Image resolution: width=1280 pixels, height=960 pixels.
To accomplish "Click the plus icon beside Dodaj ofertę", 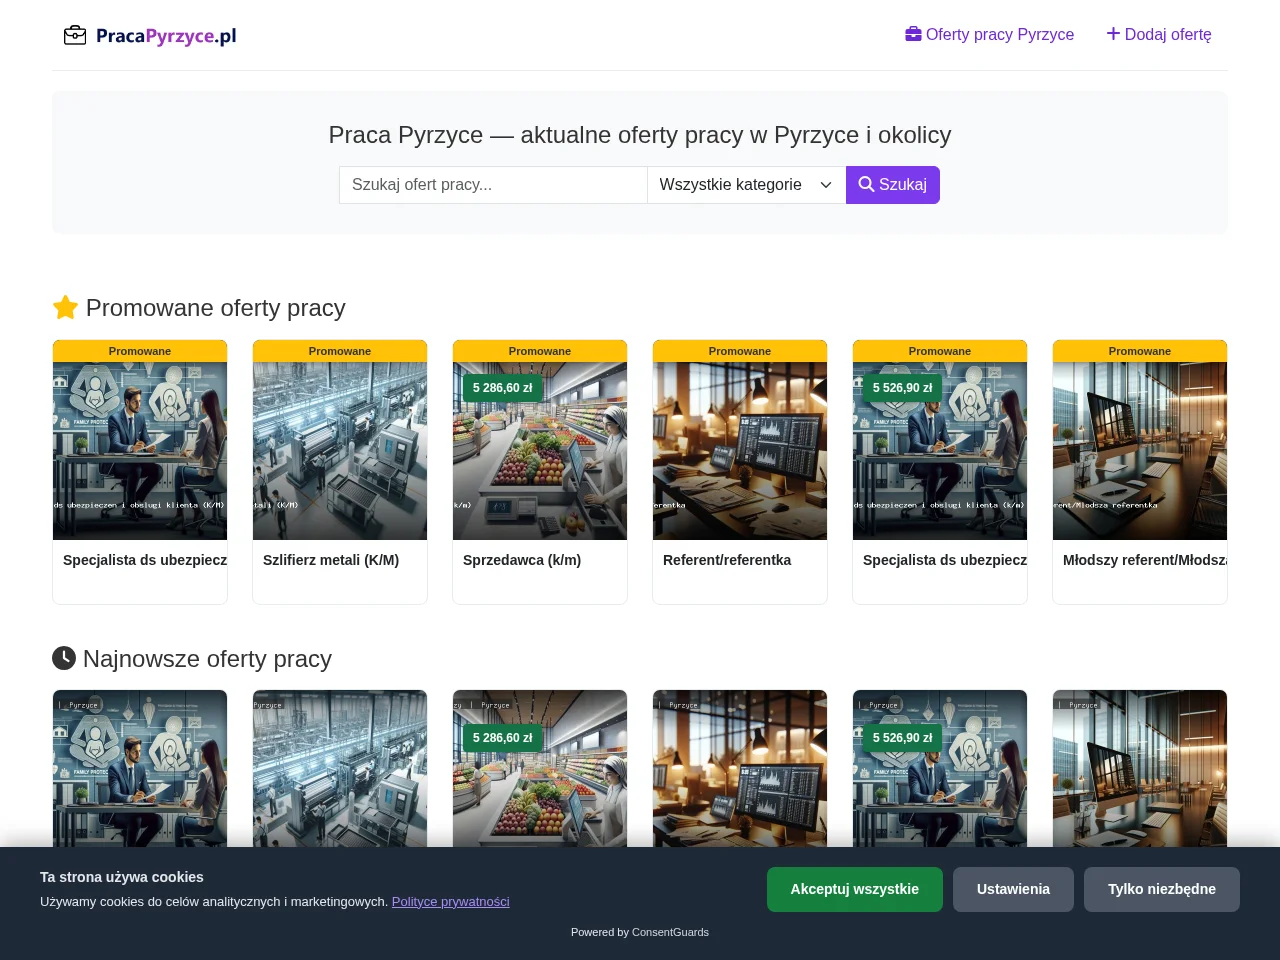I will (1113, 34).
